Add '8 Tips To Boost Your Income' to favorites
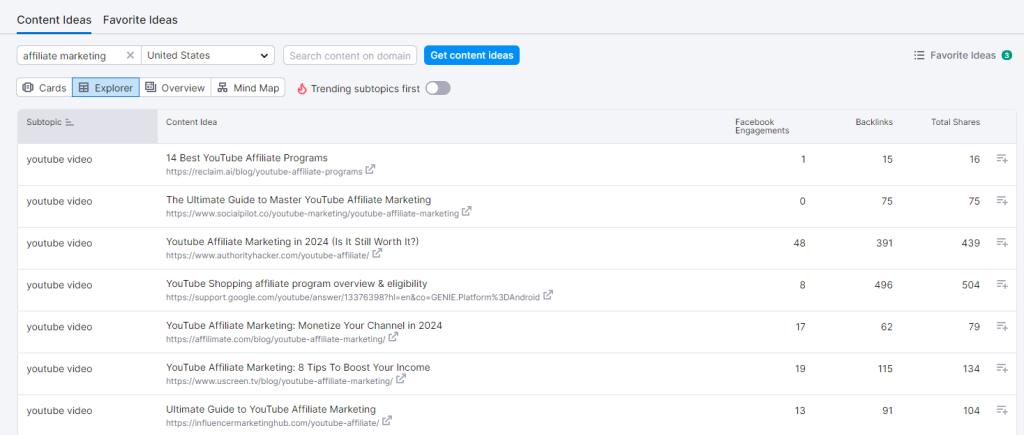The height and width of the screenshot is (435, 1024). (x=1002, y=368)
